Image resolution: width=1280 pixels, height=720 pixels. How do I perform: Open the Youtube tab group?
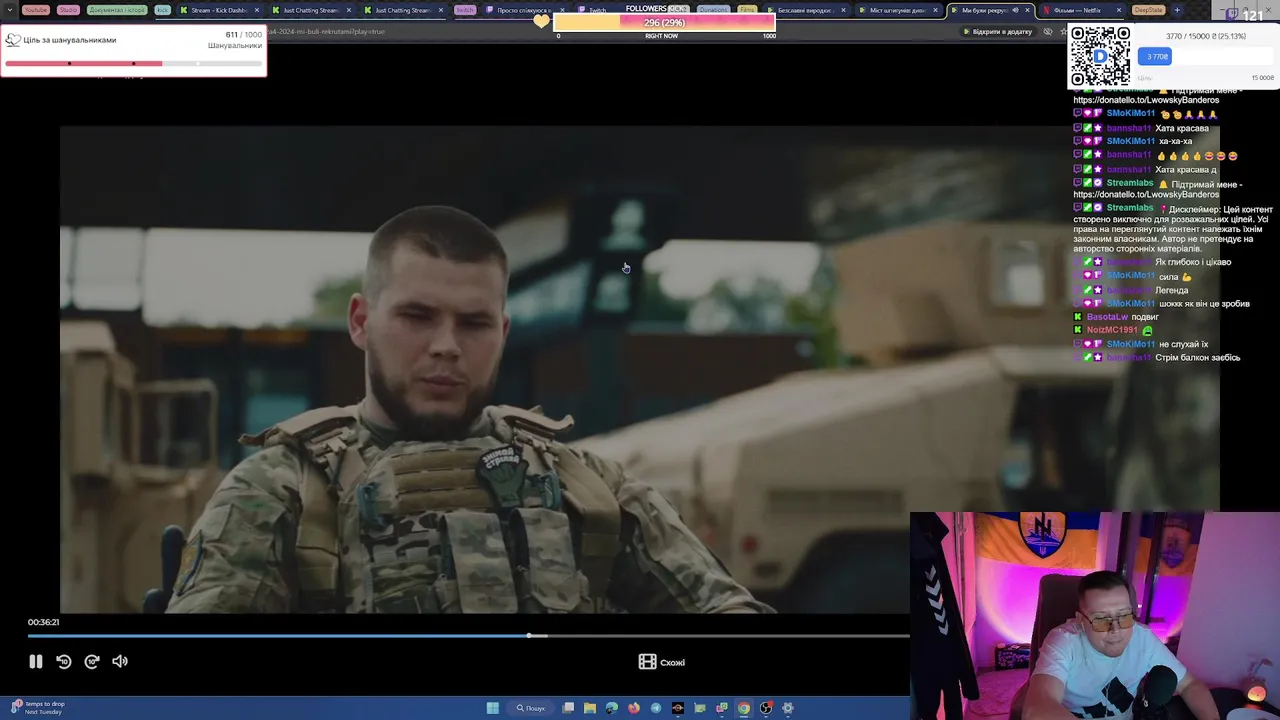pos(35,10)
